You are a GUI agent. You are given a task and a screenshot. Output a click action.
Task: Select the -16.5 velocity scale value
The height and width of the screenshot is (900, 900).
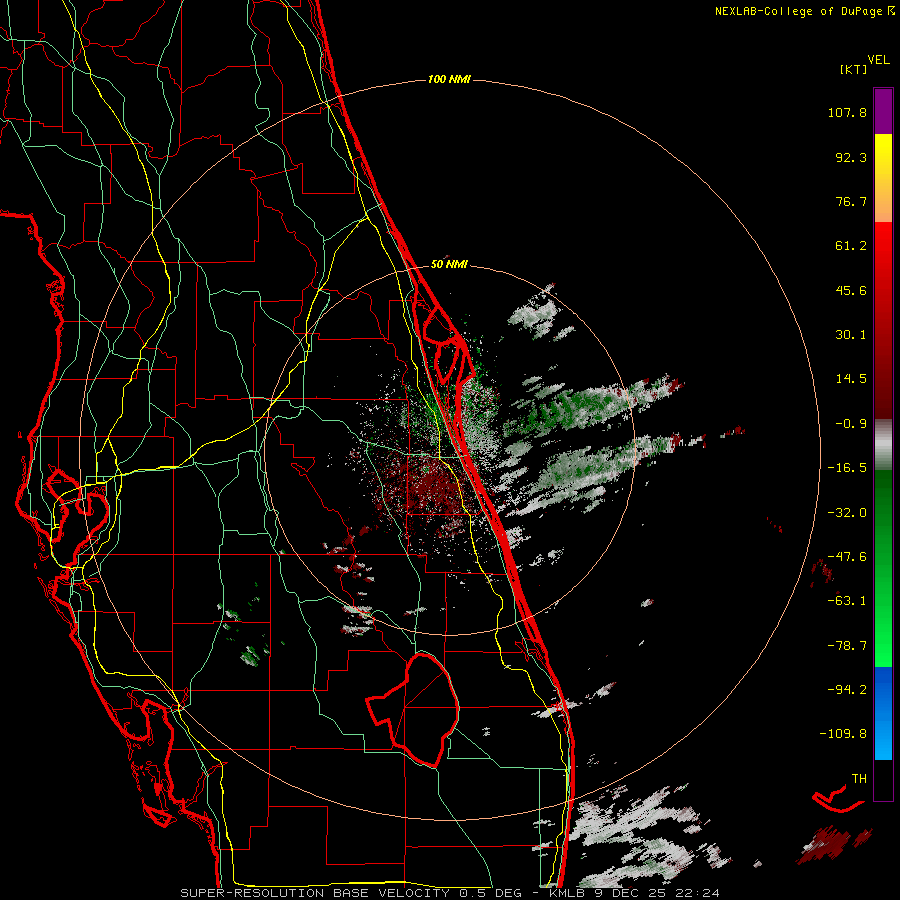pos(847,468)
